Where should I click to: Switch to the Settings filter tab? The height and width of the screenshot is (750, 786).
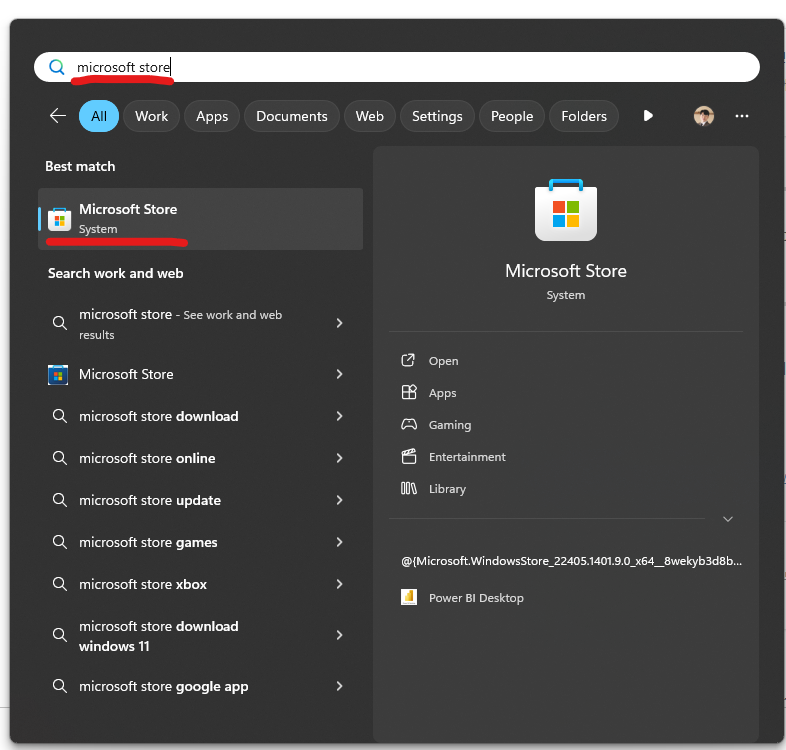pyautogui.click(x=437, y=116)
